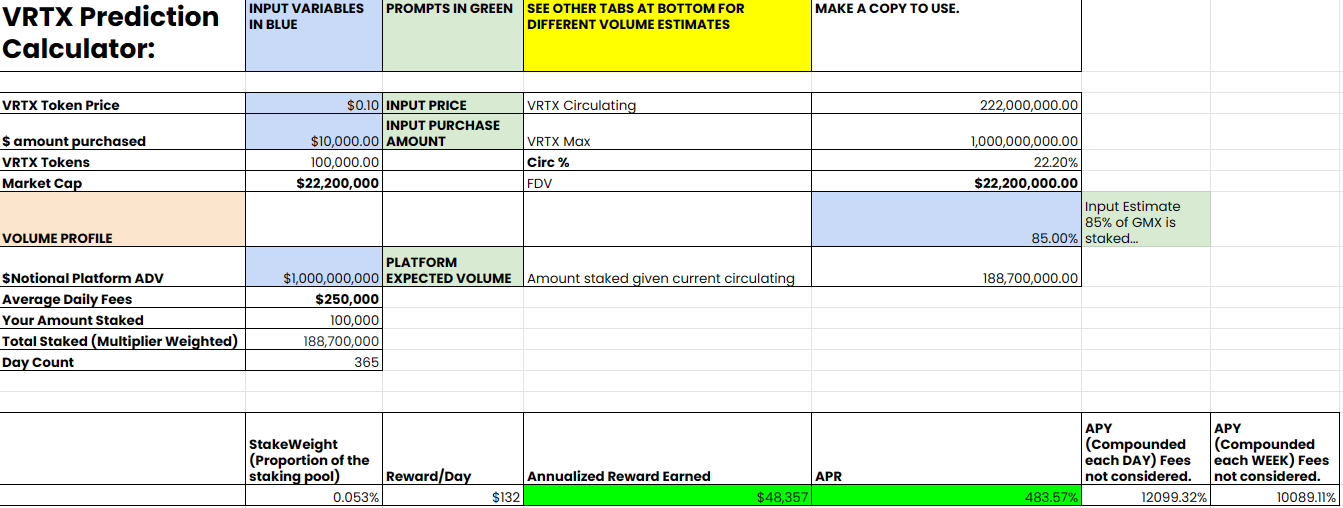1343x508 pixels.
Task: Click the 'INPUT PURCHASE AMOUNT' prompt cell
Action: tap(453, 133)
